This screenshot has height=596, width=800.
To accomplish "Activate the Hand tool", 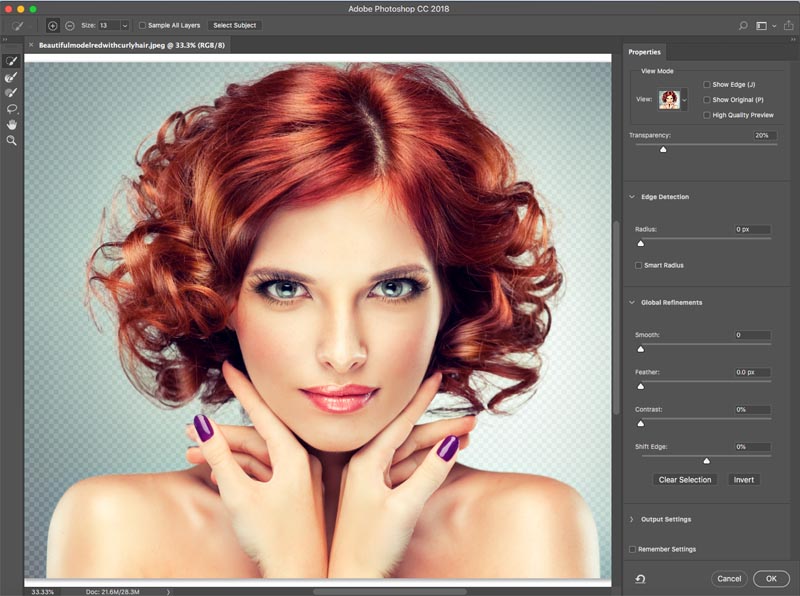I will 12,124.
